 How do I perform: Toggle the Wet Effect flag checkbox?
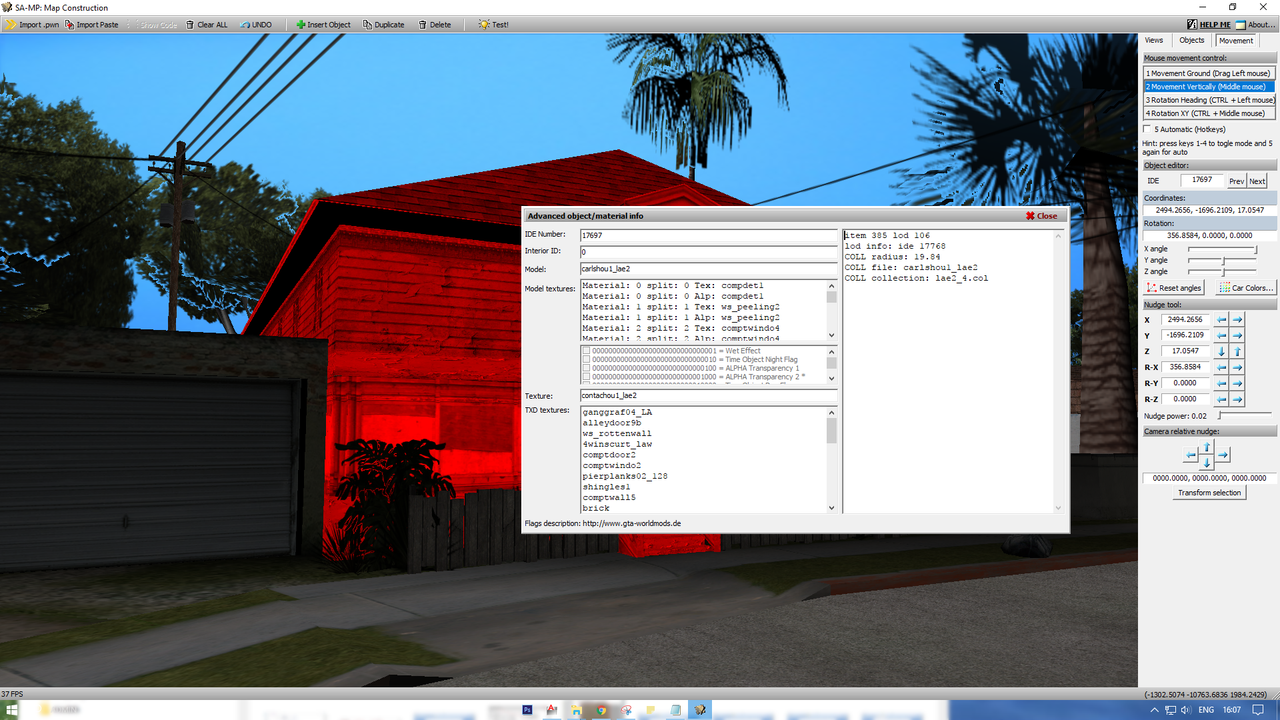[x=586, y=351]
